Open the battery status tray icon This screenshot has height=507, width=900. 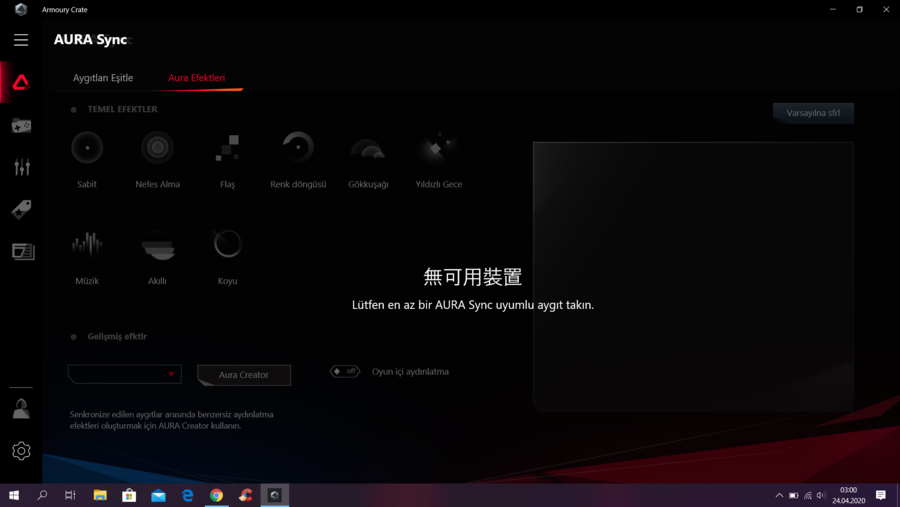pyautogui.click(x=793, y=495)
